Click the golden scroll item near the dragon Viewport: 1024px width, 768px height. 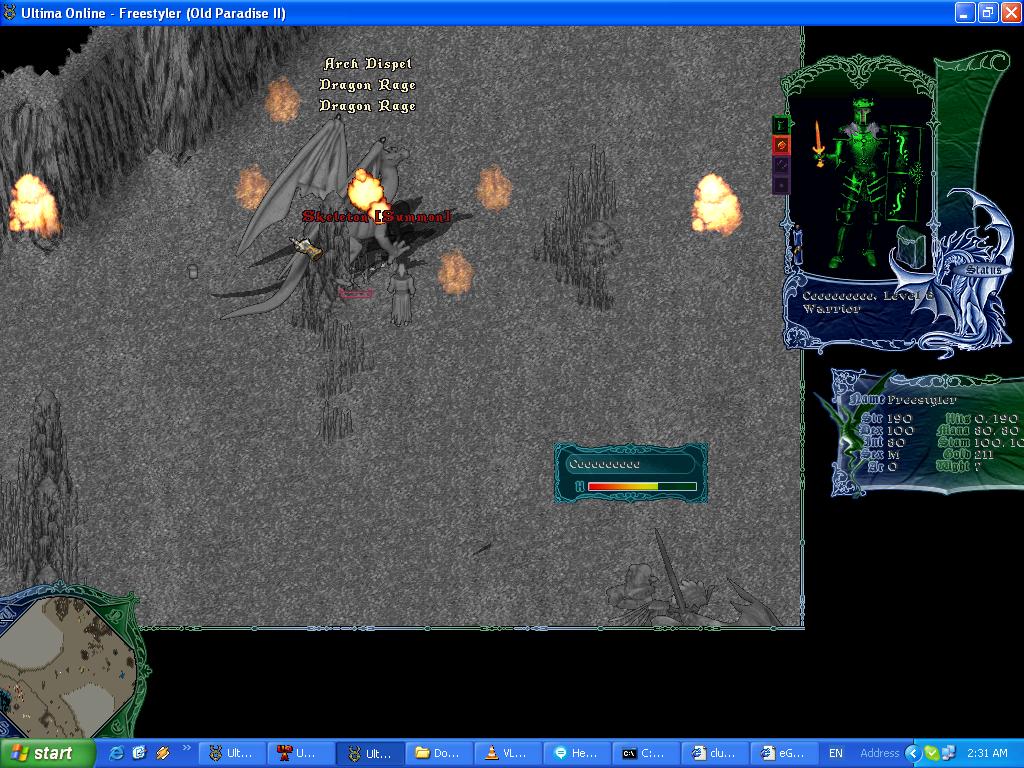306,248
